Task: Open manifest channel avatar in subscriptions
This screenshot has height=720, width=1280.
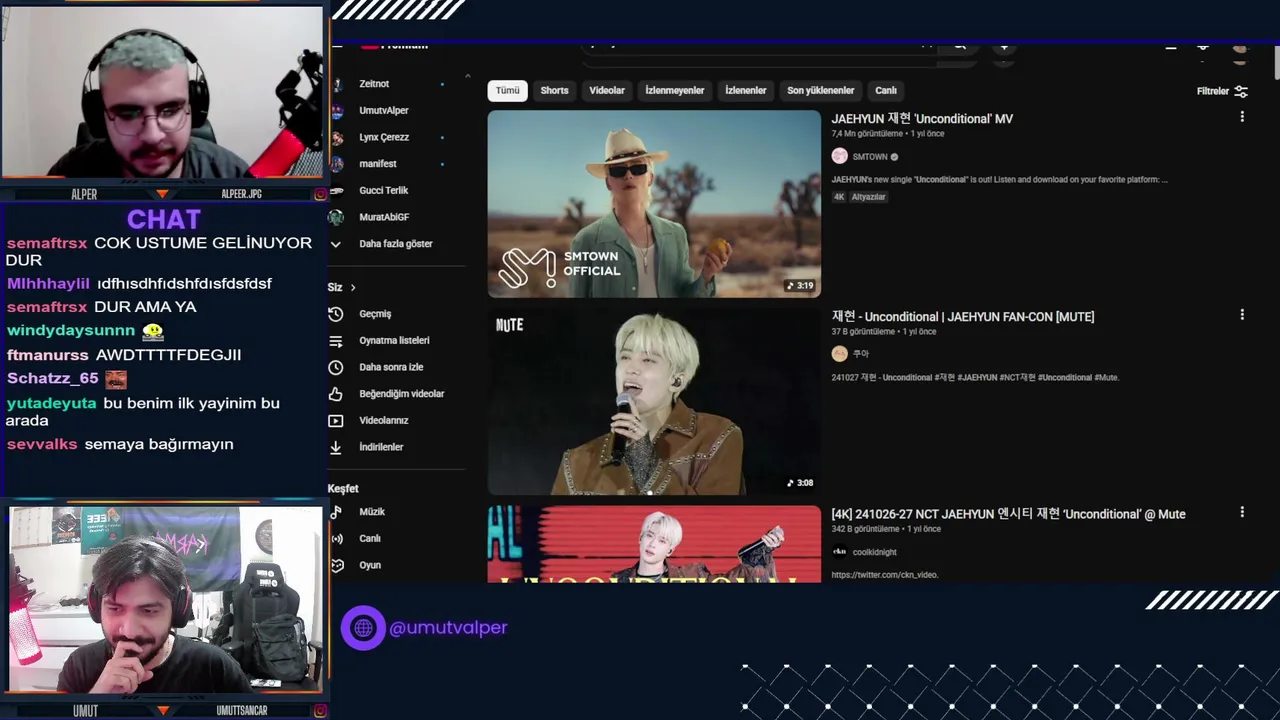Action: [337, 164]
